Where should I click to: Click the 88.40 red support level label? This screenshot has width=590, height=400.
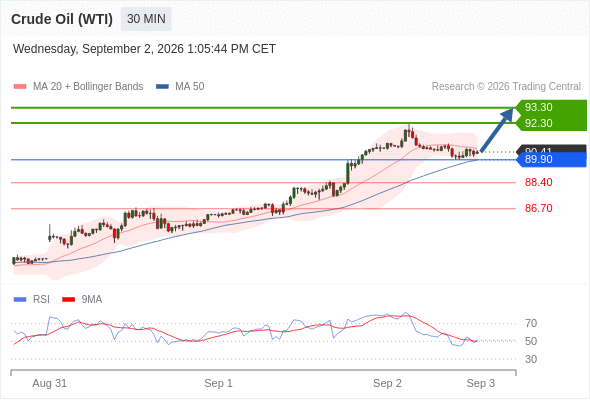[538, 183]
